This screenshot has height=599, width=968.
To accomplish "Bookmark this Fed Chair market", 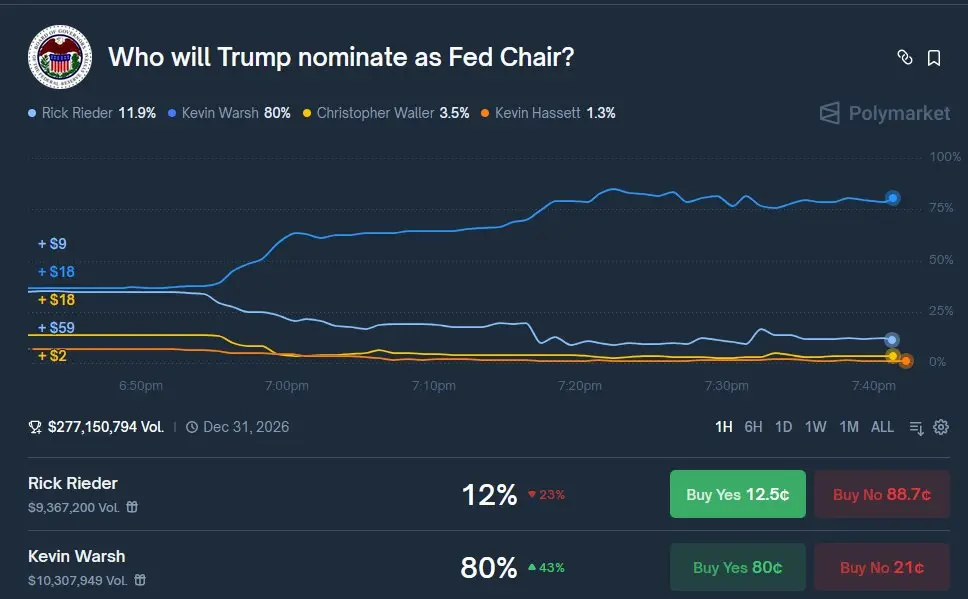I will click(x=934, y=58).
